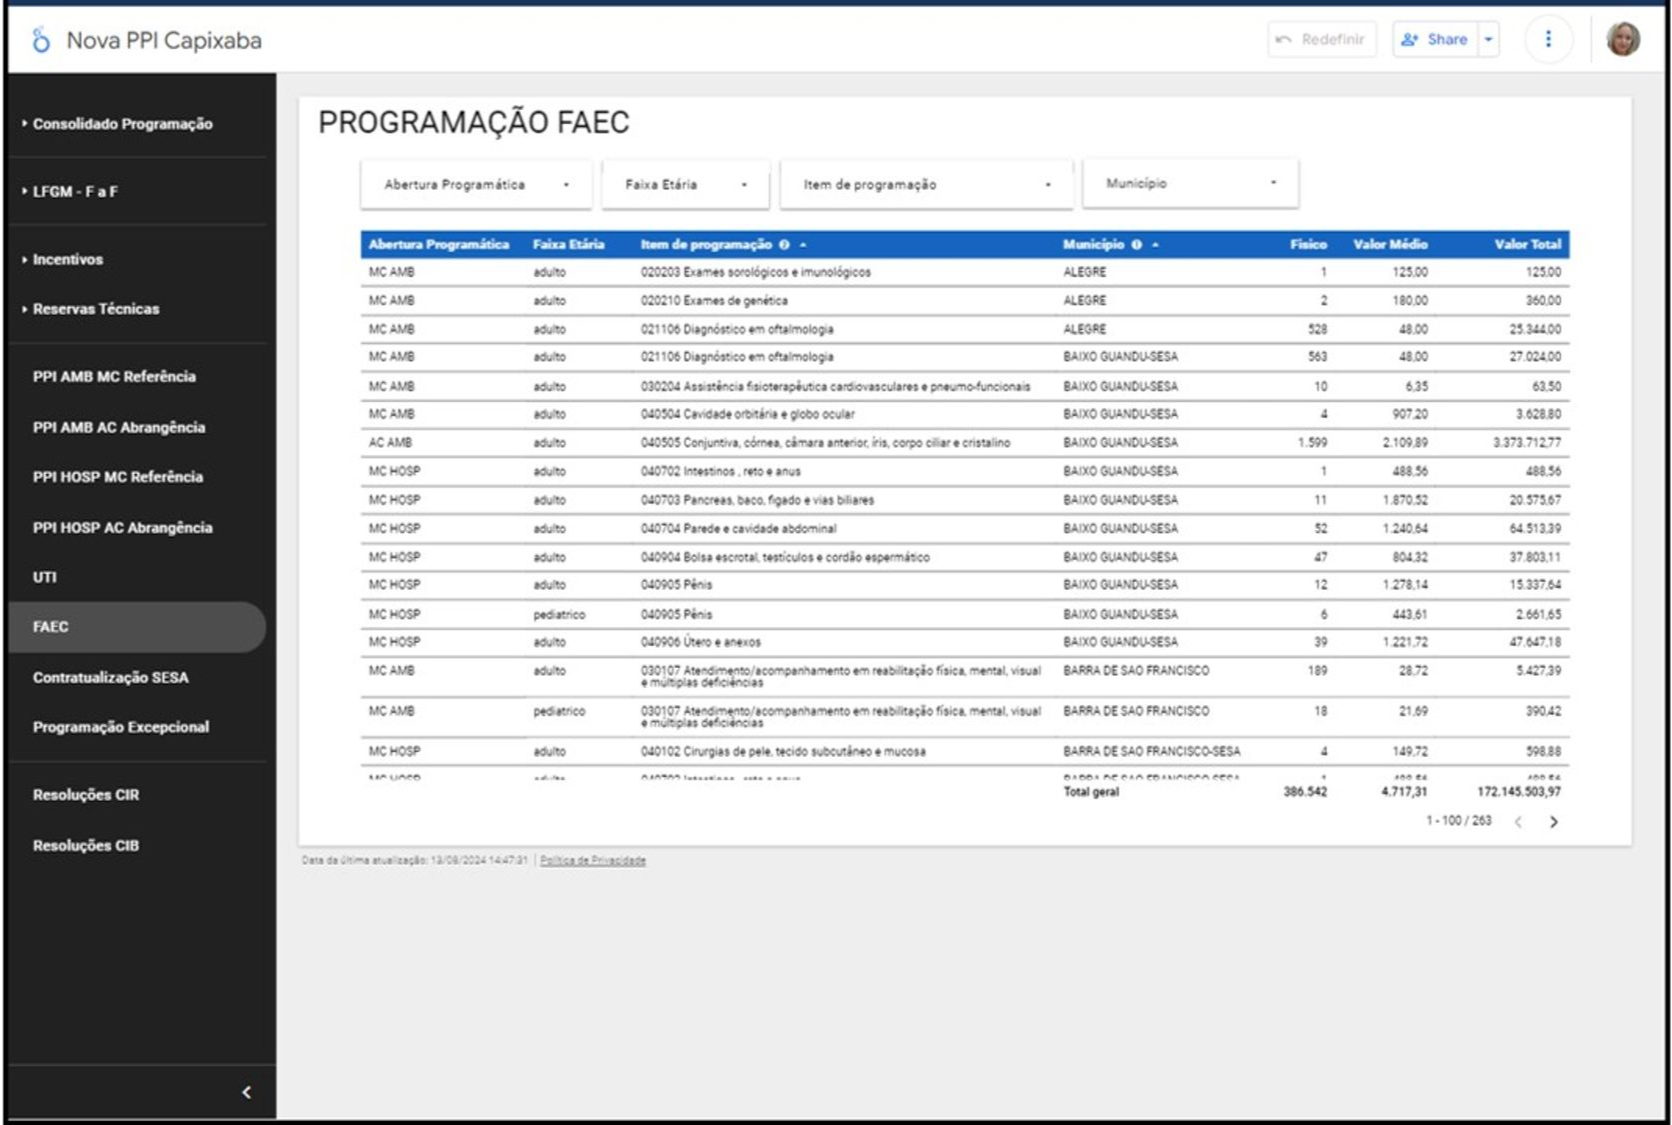Go to previous table page arrow
The width and height of the screenshot is (1672, 1125).
(1518, 822)
